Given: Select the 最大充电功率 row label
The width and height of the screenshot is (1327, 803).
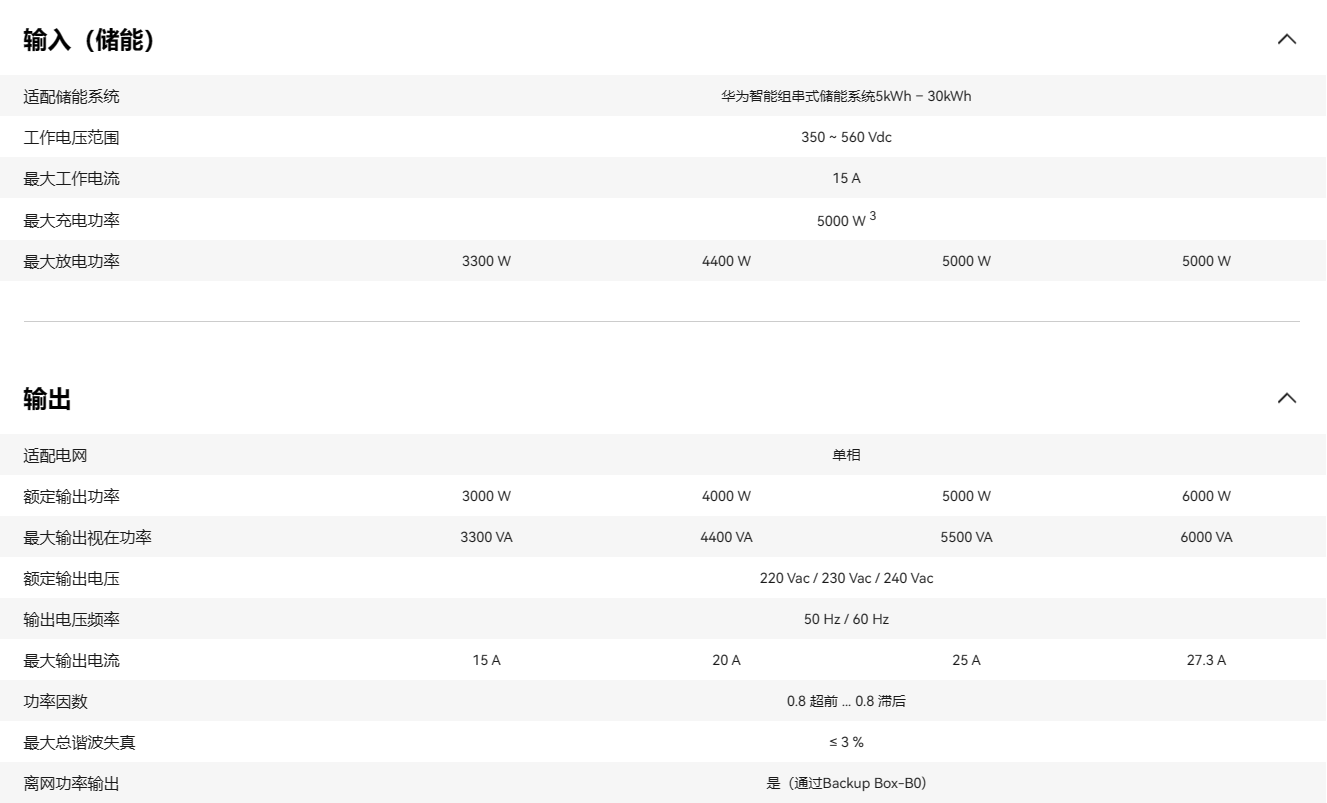Looking at the screenshot, I should click(x=71, y=220).
